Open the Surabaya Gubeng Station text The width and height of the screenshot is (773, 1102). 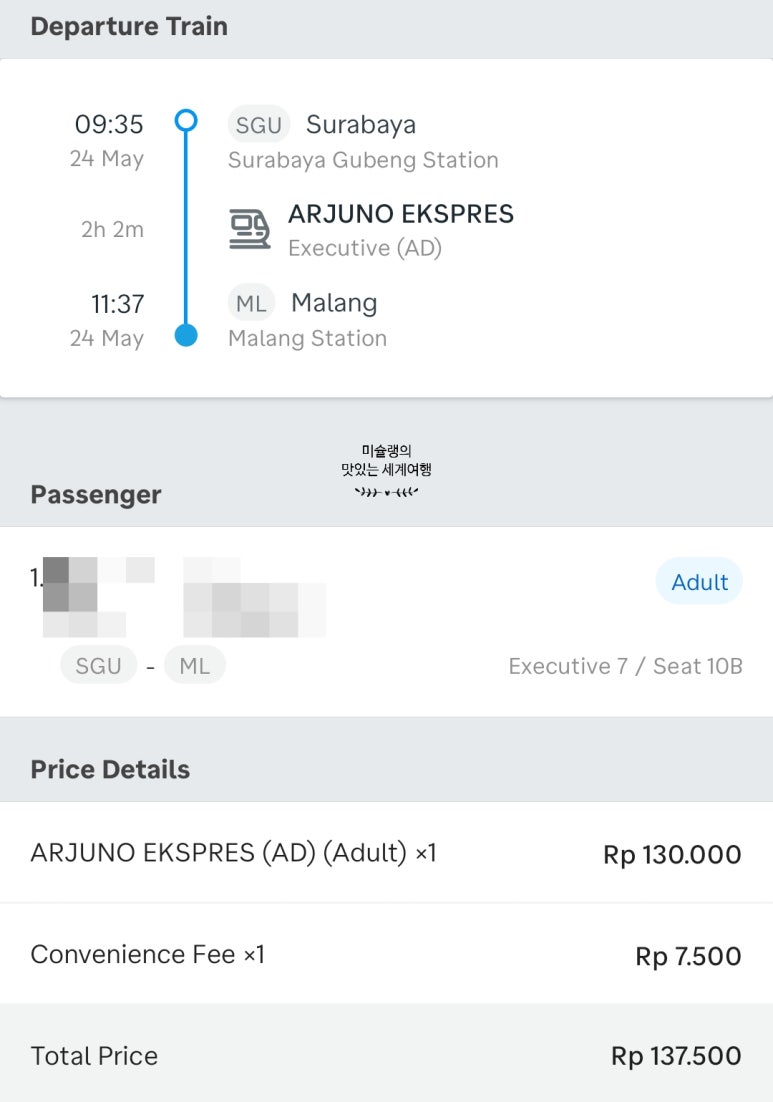pos(363,160)
